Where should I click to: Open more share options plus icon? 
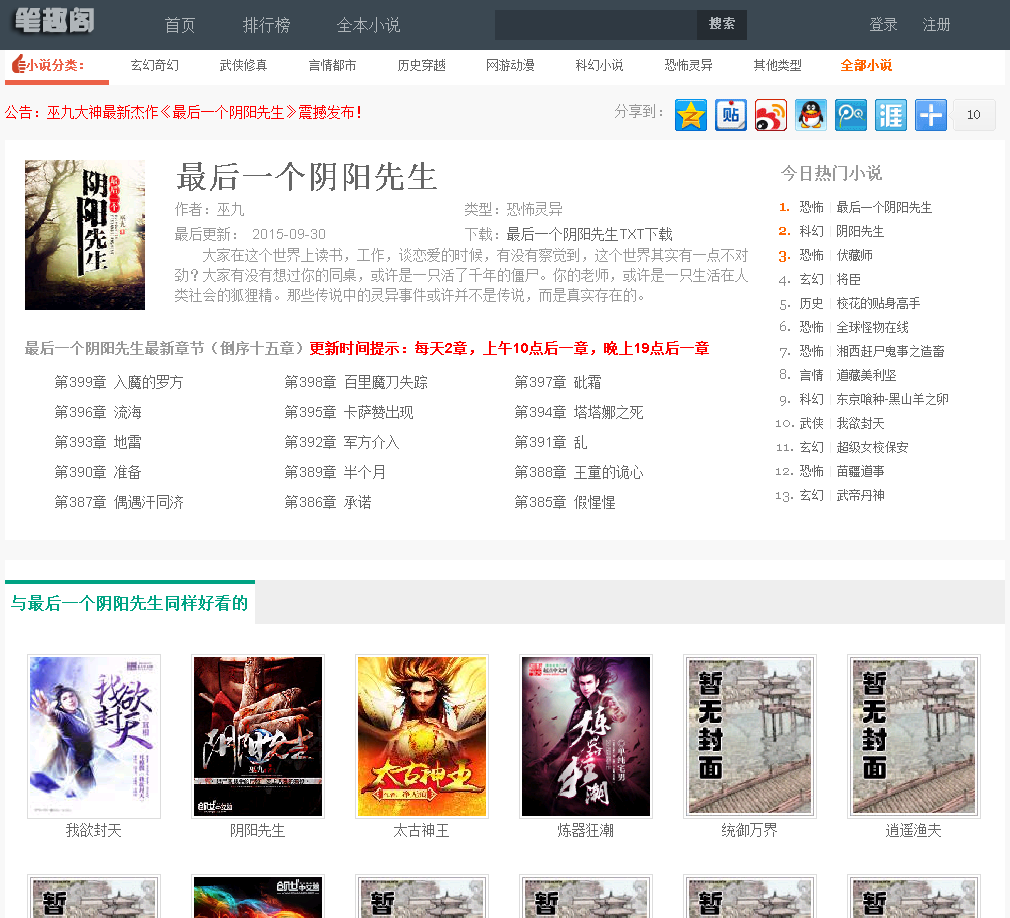pyautogui.click(x=930, y=115)
